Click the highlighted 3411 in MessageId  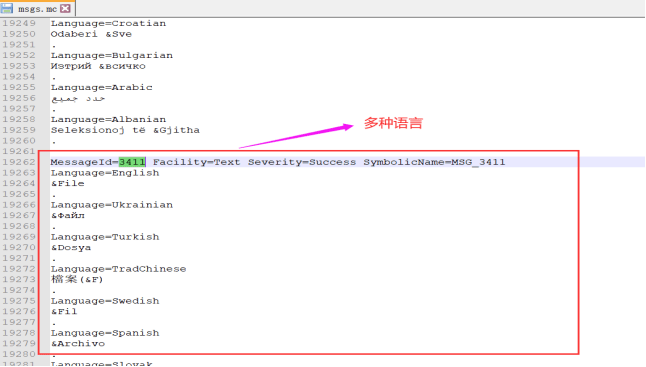132,162
